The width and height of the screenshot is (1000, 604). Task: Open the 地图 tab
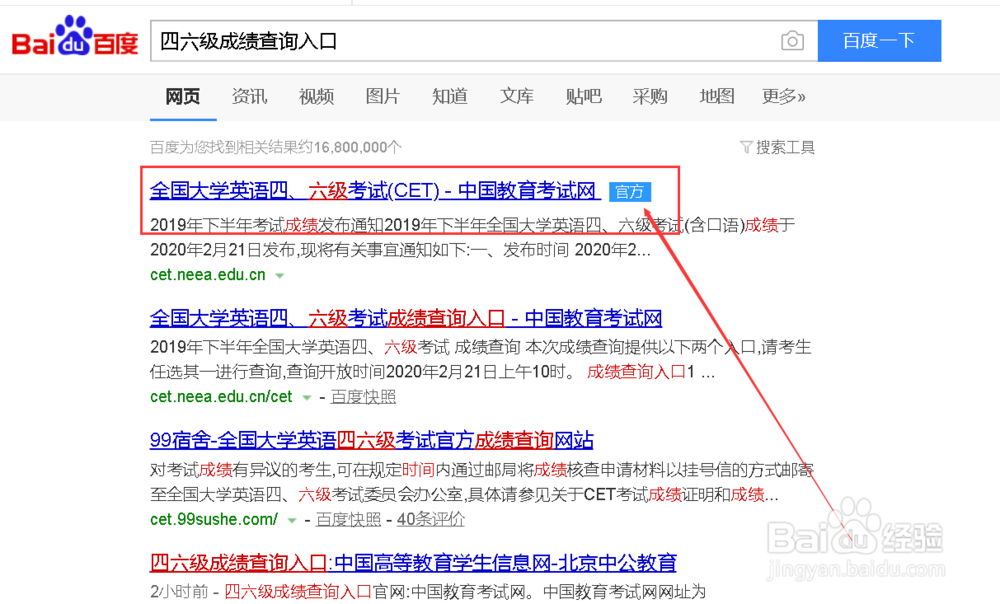tap(717, 96)
